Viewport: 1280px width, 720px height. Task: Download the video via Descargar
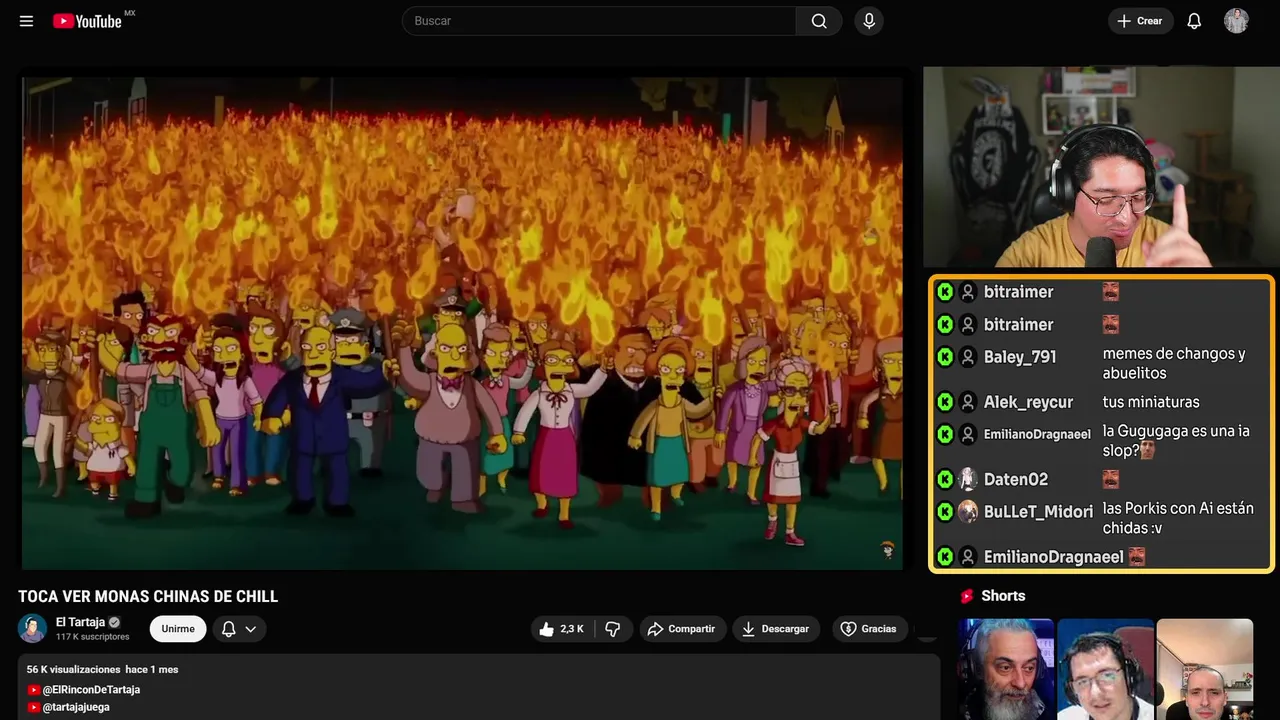point(775,629)
